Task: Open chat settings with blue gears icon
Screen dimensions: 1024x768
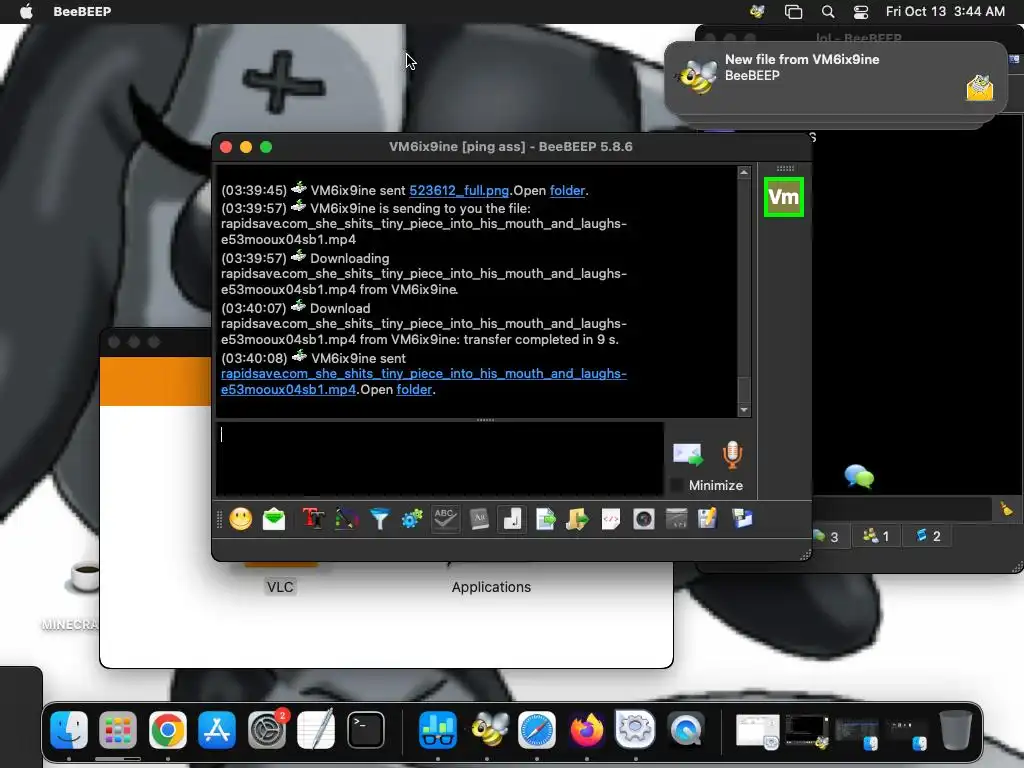Action: click(412, 519)
